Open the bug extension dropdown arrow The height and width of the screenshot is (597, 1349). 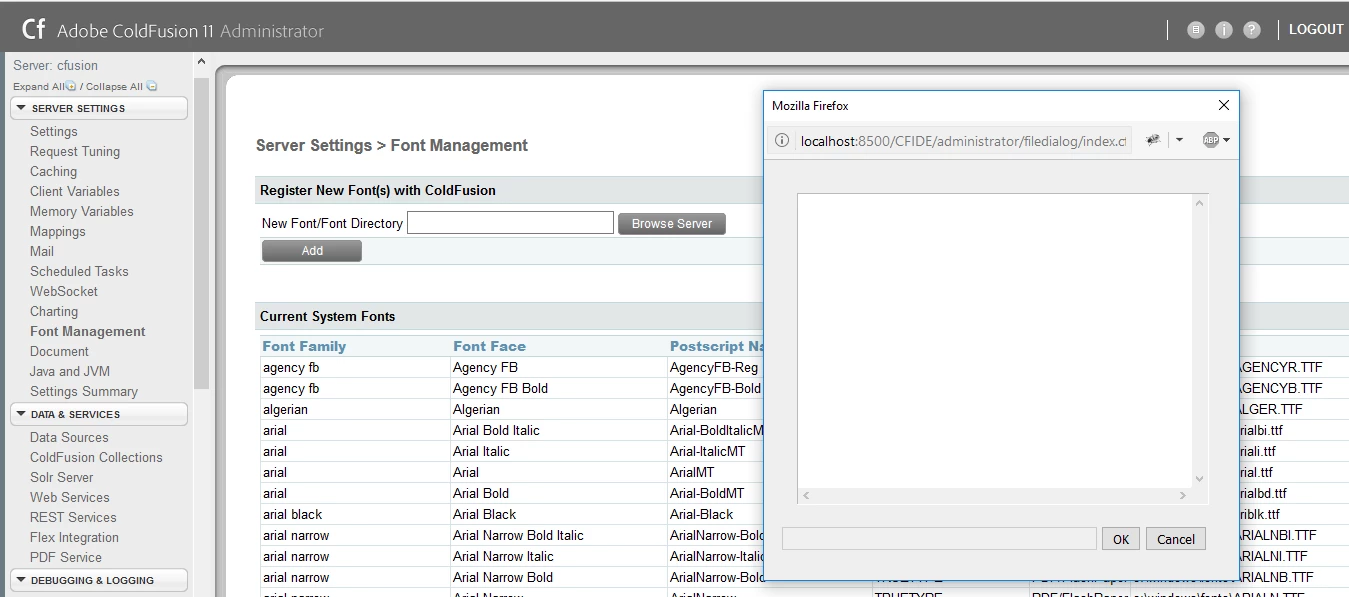coord(1179,141)
